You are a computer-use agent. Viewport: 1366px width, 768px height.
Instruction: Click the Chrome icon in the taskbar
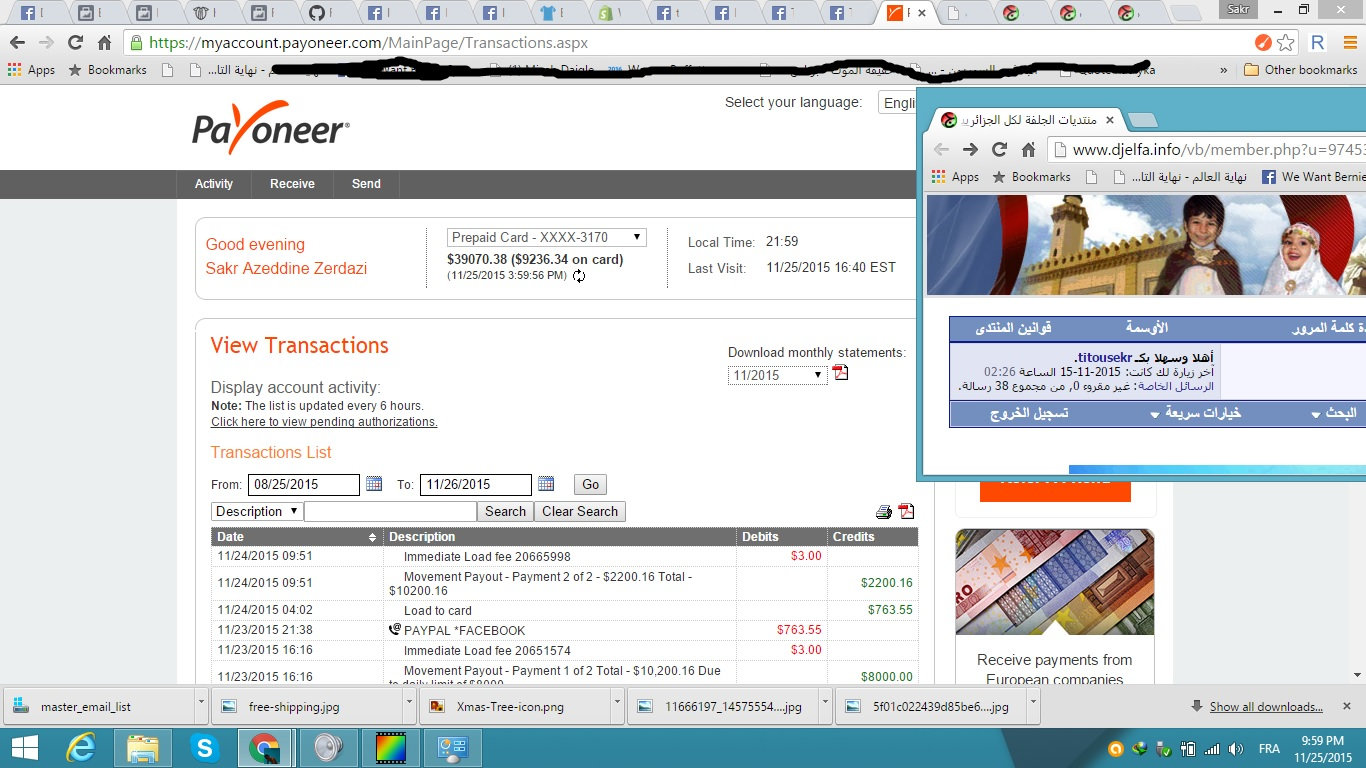(x=264, y=748)
